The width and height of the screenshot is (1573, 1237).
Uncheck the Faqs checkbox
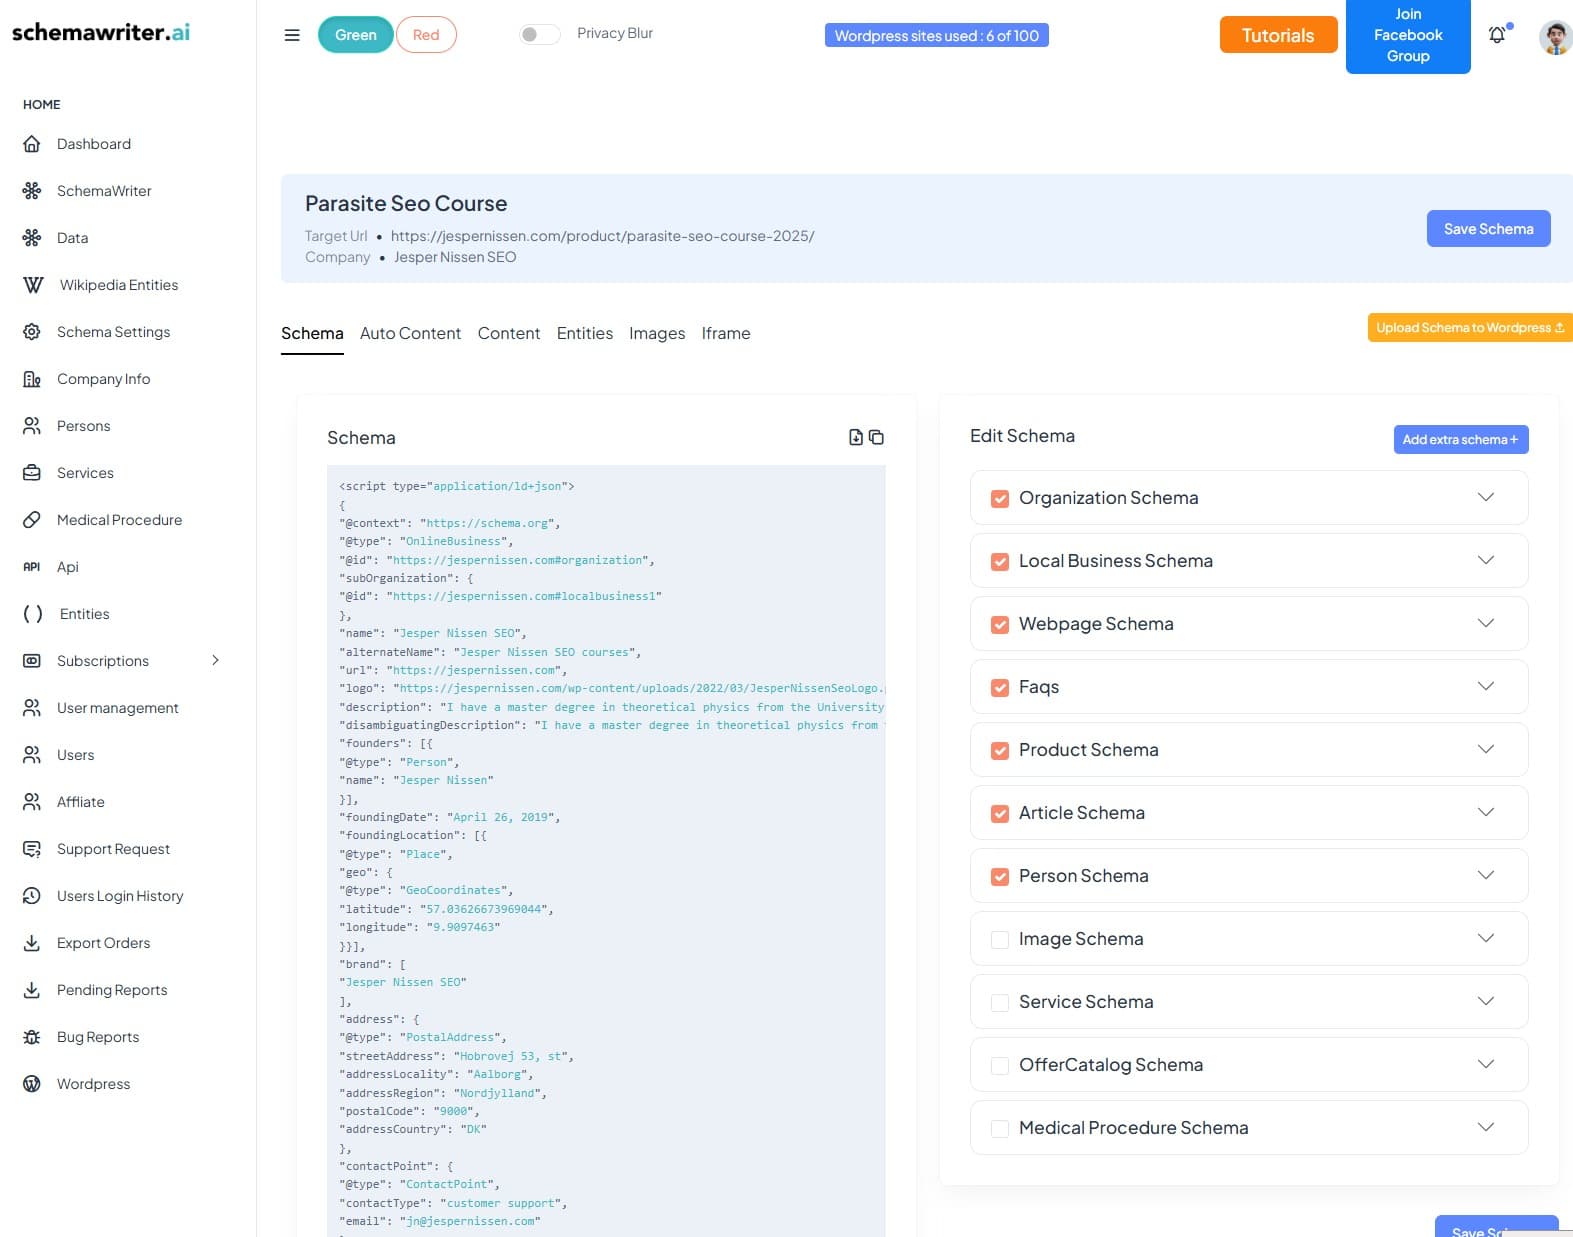[1000, 688]
